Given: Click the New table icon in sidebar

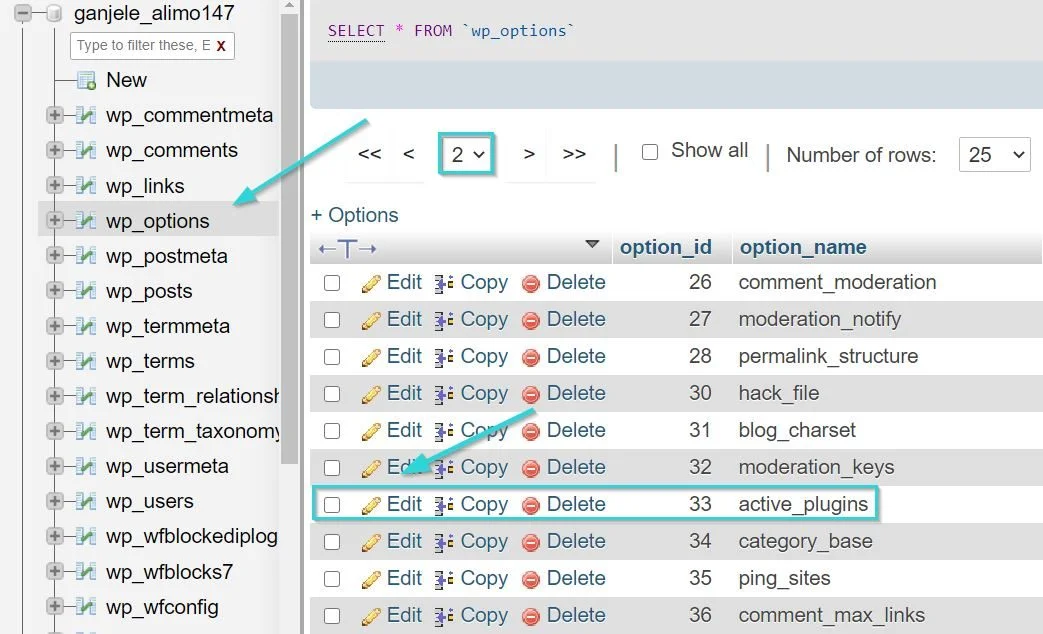Looking at the screenshot, I should pos(87,81).
